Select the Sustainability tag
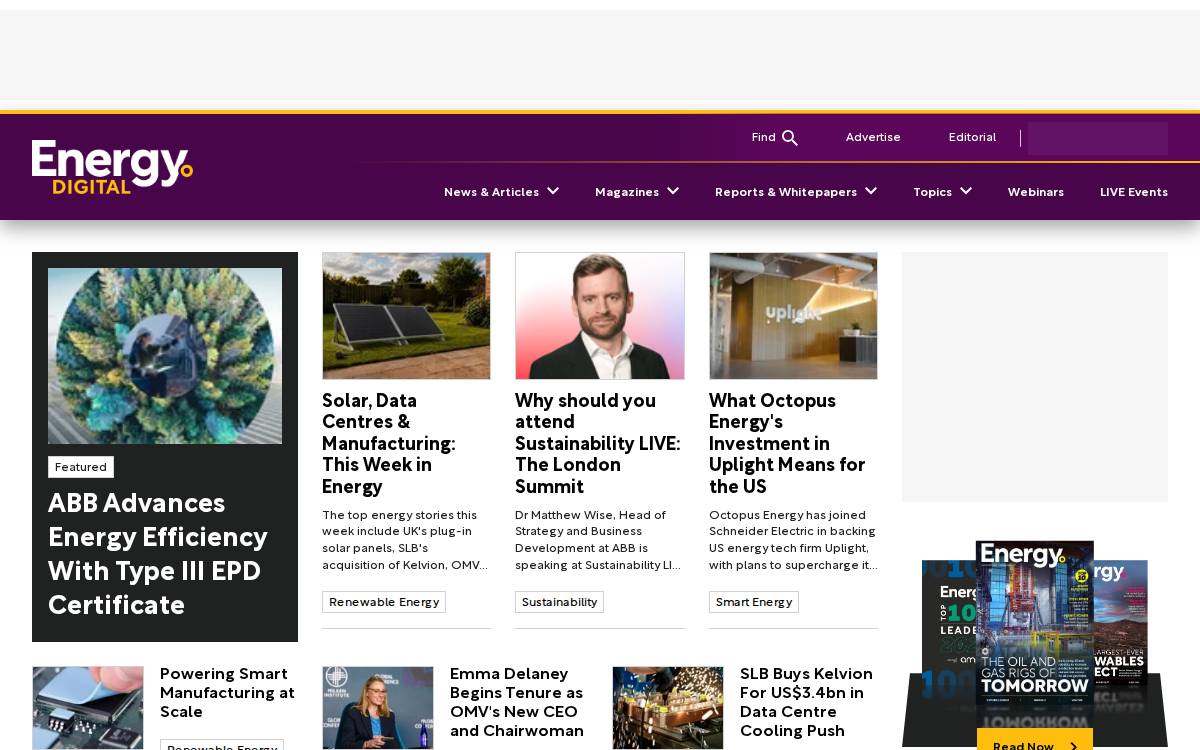The image size is (1200, 750). 559,602
